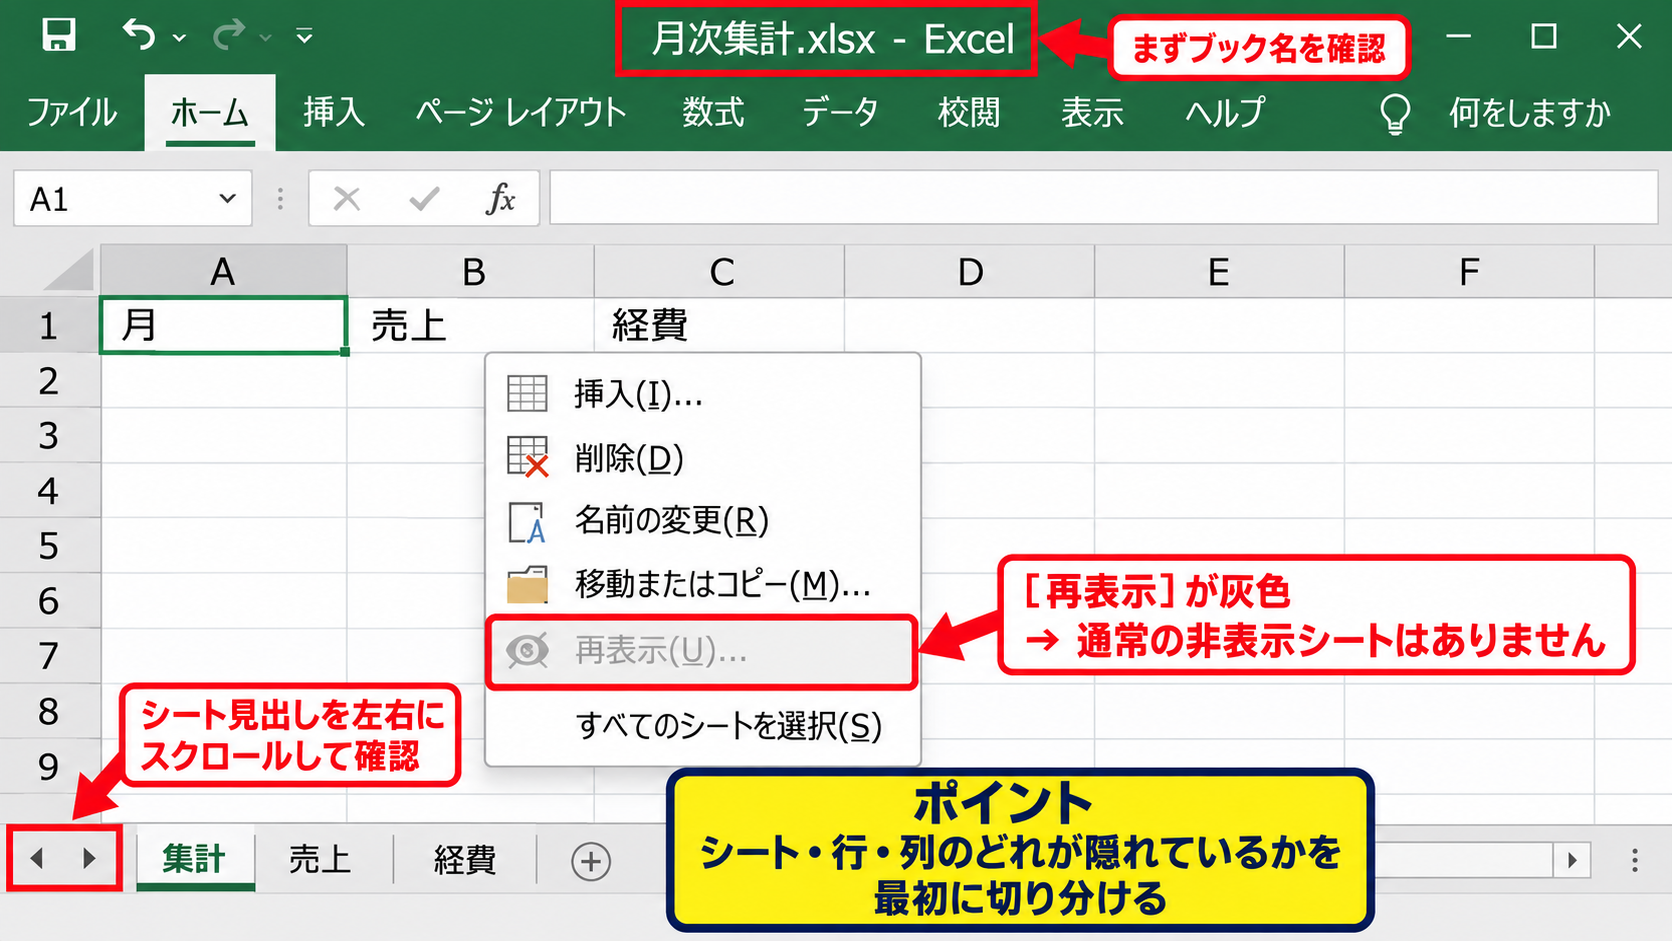
Task: Click the 何をしますか search field
Action: pos(1530,113)
